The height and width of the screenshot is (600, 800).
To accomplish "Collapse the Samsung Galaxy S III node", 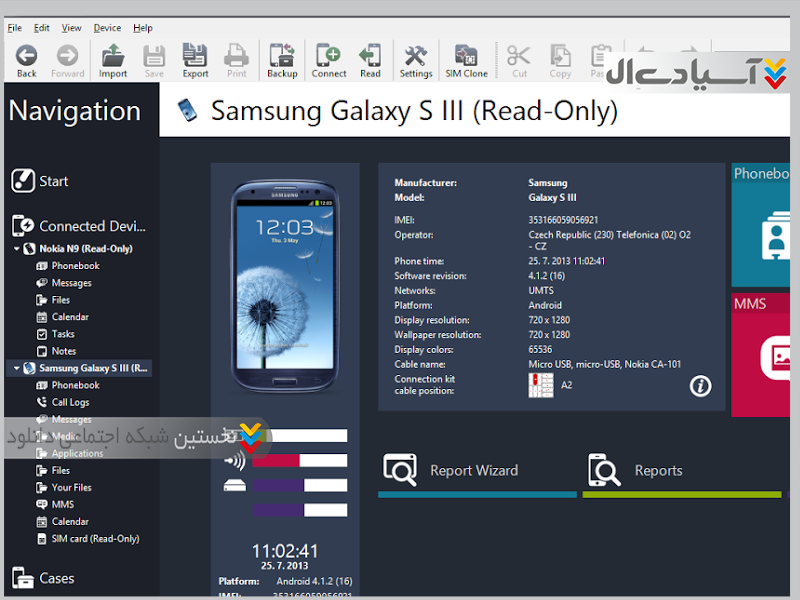I will pyautogui.click(x=17, y=368).
